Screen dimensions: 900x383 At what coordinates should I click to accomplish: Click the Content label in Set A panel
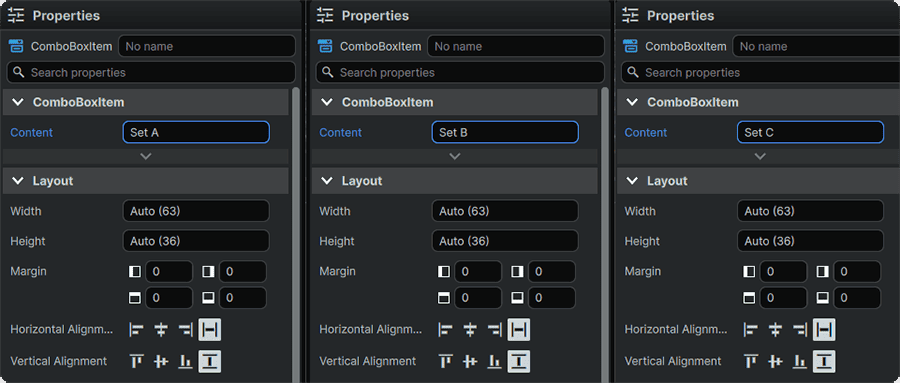click(32, 132)
